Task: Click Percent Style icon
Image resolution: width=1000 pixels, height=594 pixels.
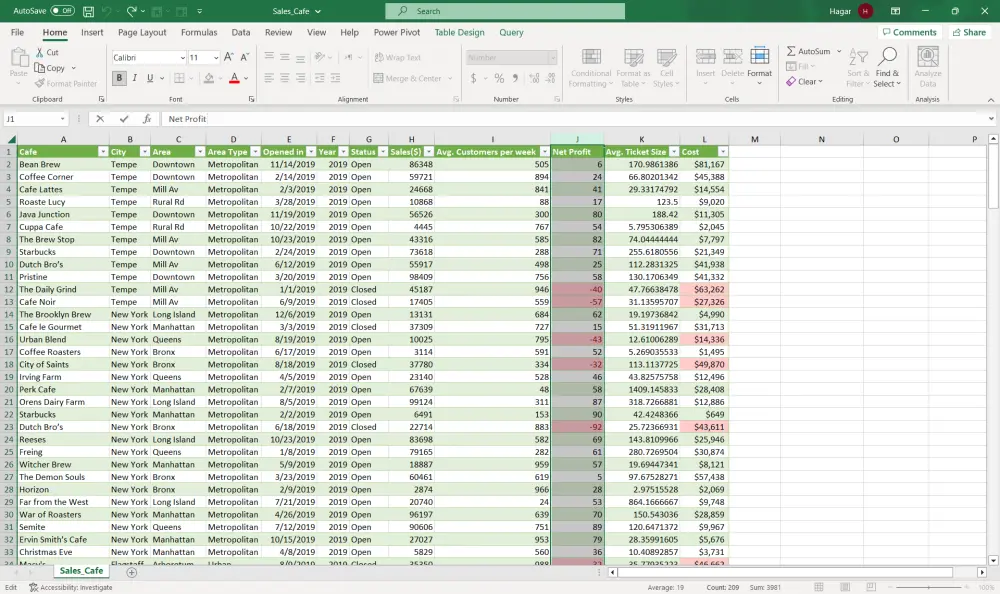Action: point(499,78)
